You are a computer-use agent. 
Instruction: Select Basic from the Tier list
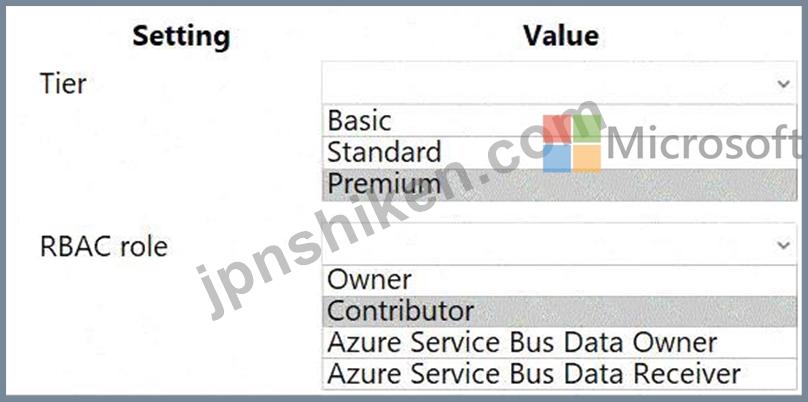point(559,121)
